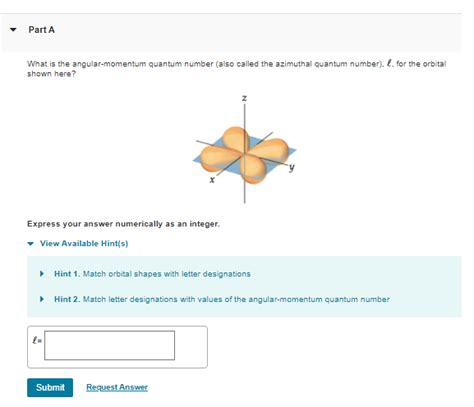Click the x axis label in diagram

pyautogui.click(x=212, y=180)
